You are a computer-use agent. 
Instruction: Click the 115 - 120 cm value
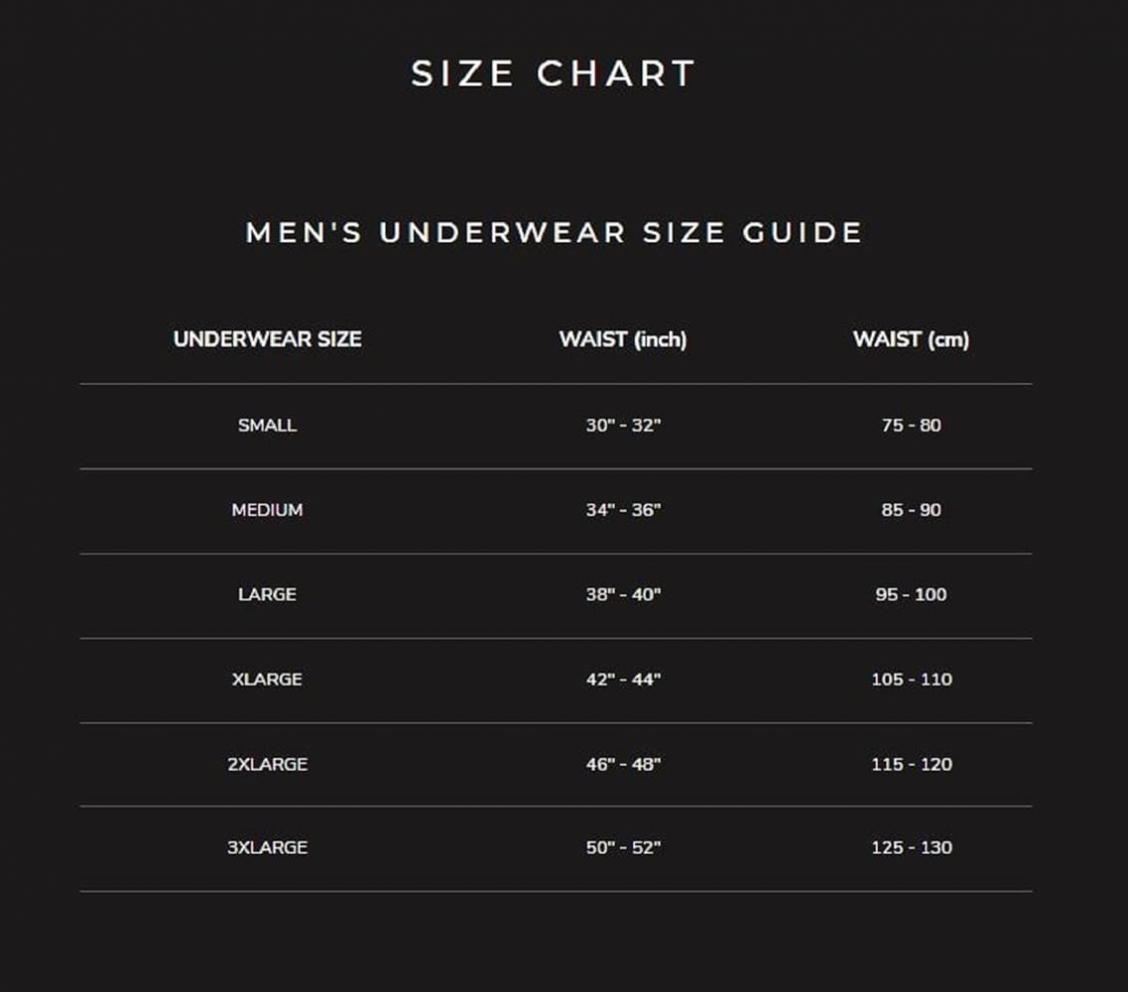[x=911, y=764]
